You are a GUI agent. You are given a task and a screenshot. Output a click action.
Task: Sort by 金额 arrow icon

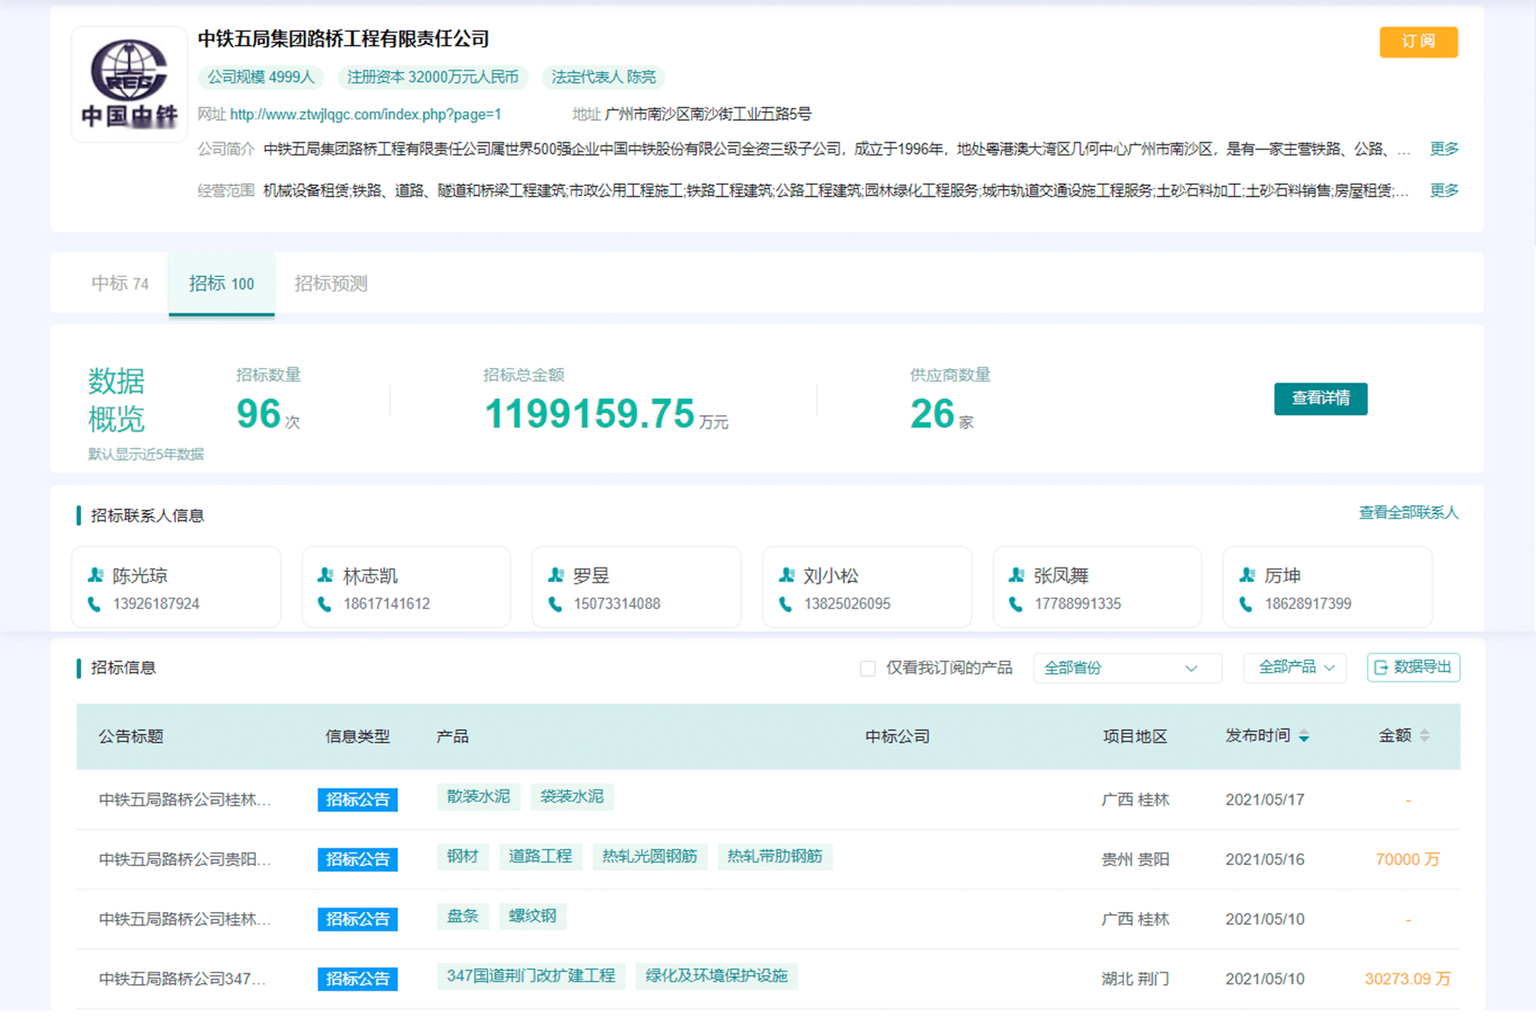(1424, 736)
